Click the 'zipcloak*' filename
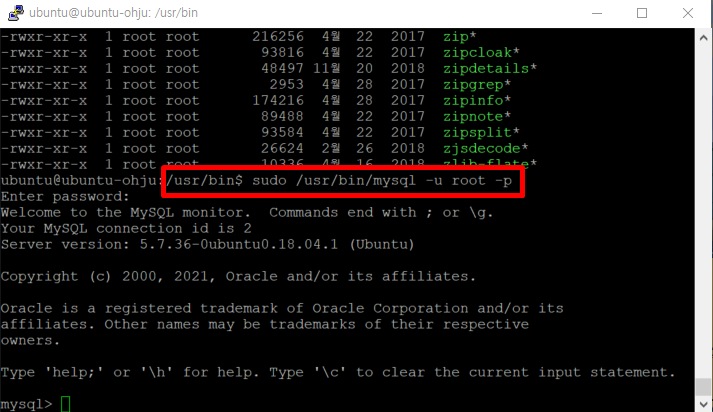Screen dimensions: 713x412 coord(481,53)
